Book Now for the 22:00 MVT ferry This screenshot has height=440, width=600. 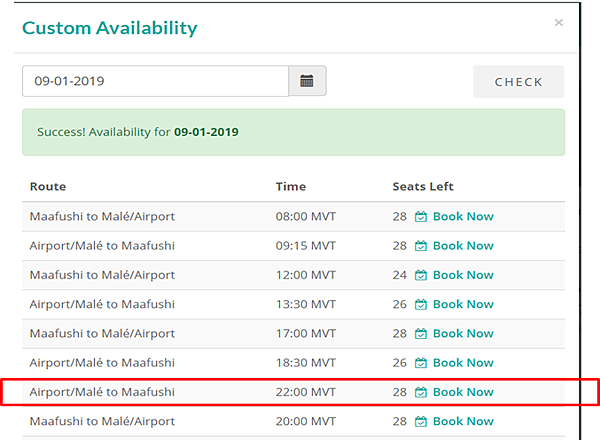(x=463, y=392)
